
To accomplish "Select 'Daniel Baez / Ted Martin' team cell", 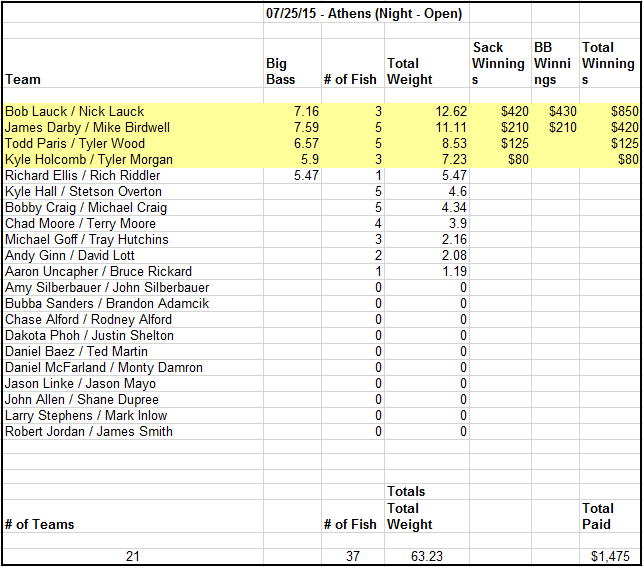I will 76,351.
